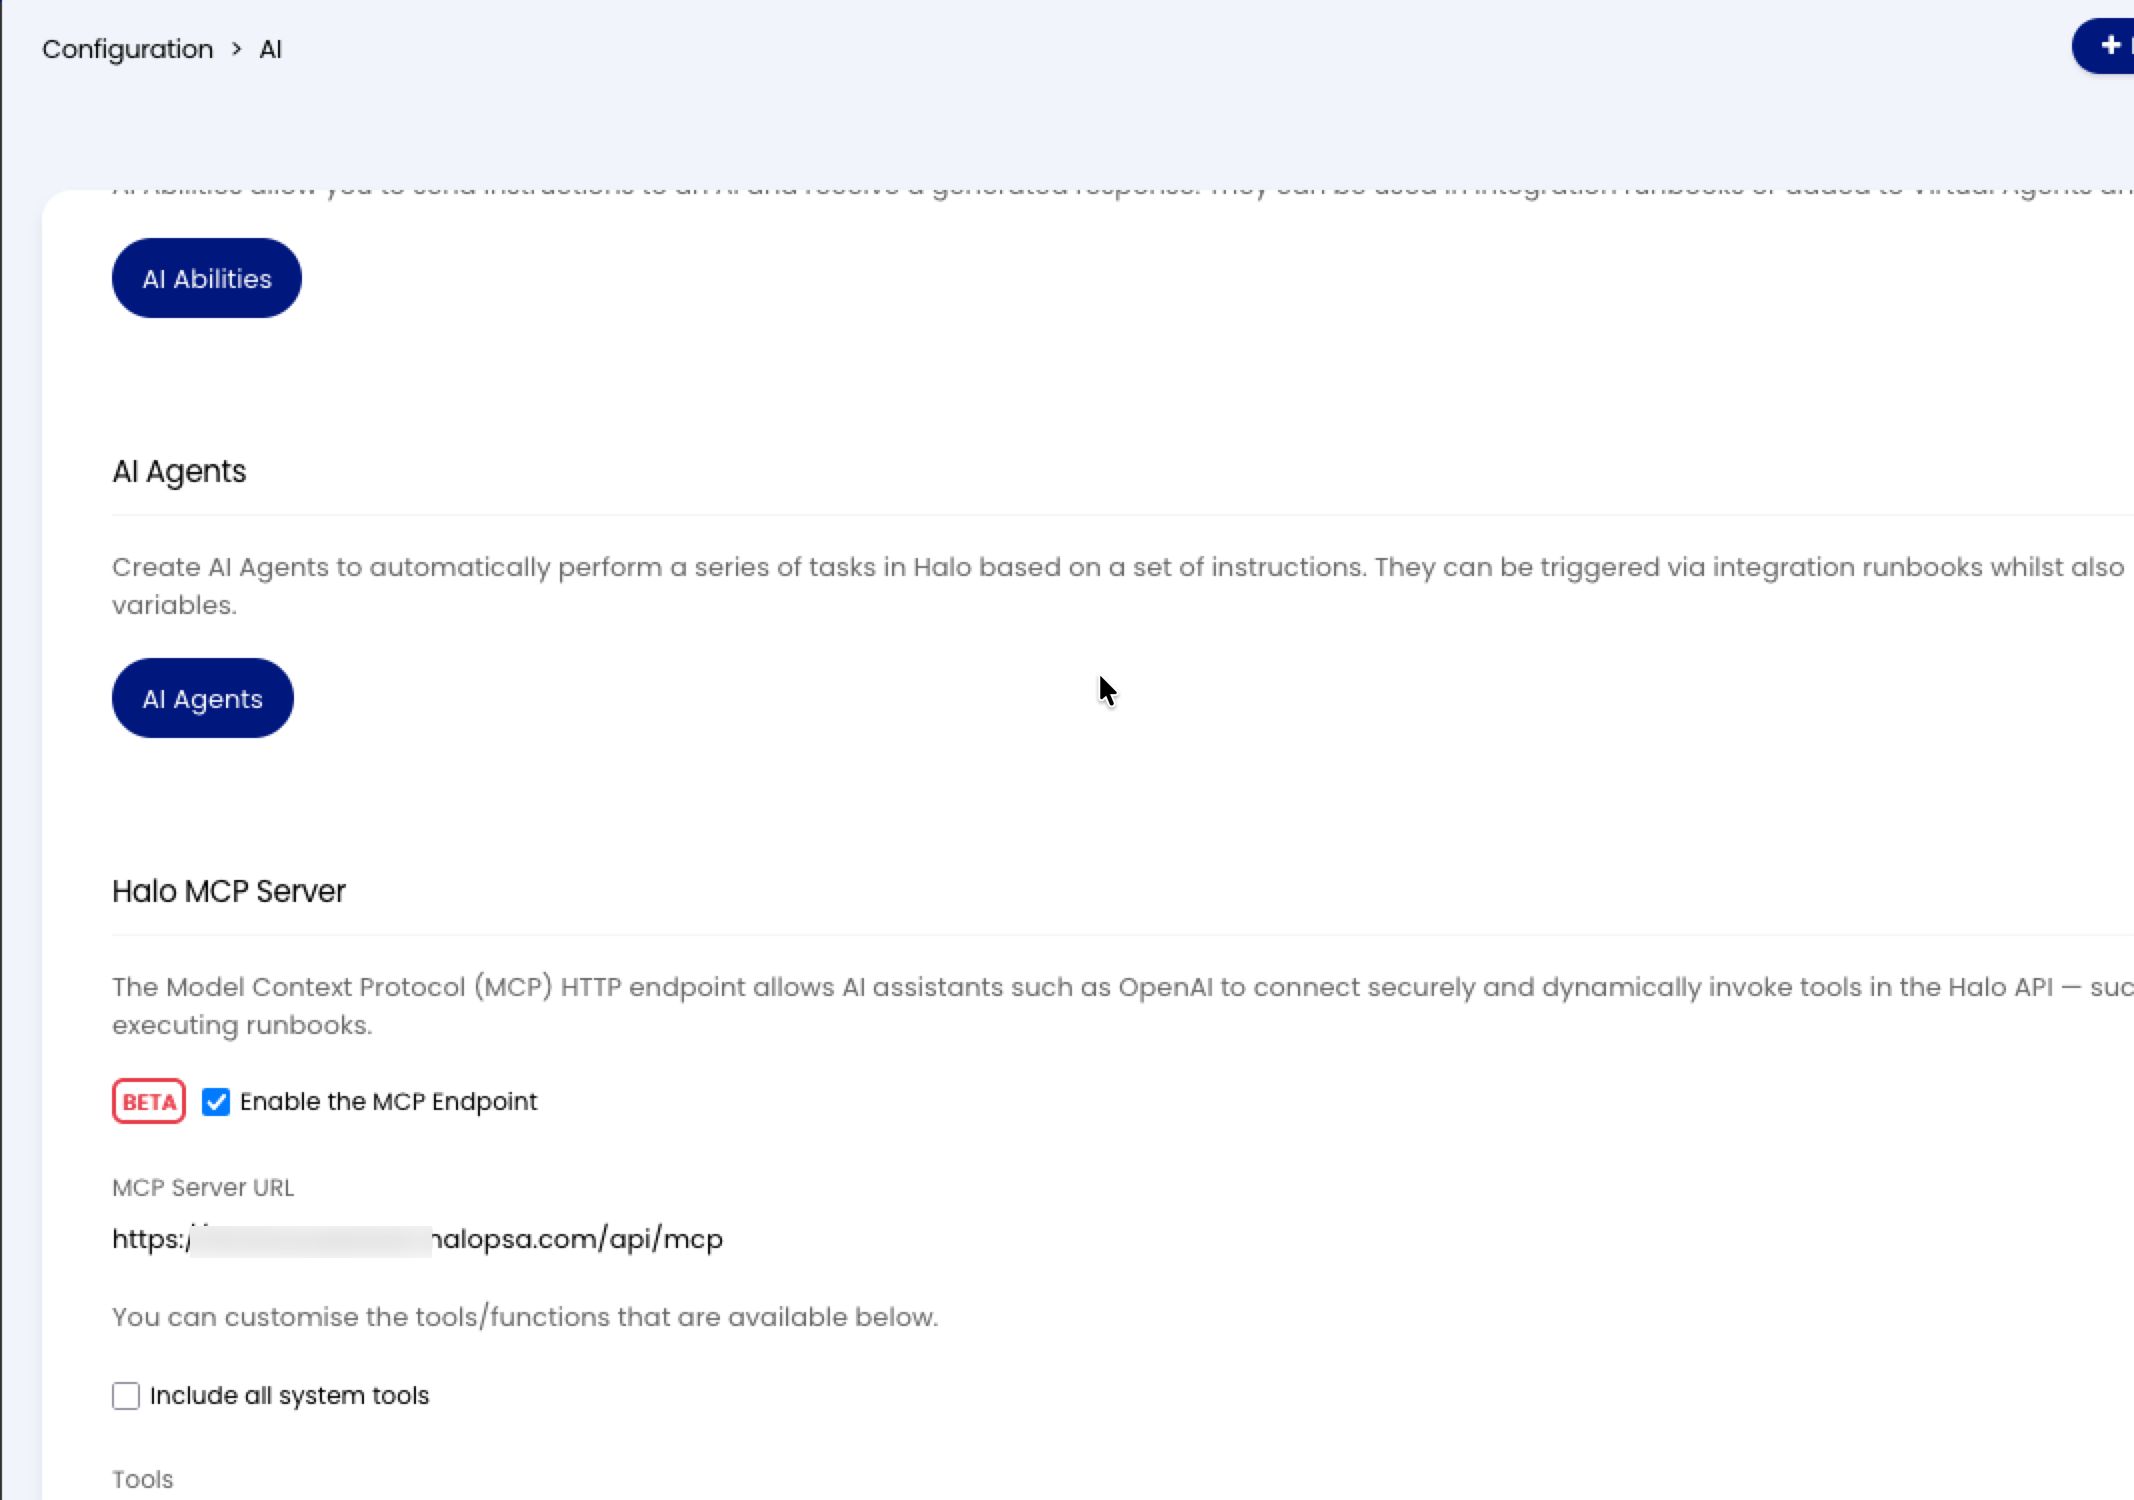This screenshot has height=1500, width=2134.
Task: Click the breadcrumb chevron separator
Action: click(237, 49)
